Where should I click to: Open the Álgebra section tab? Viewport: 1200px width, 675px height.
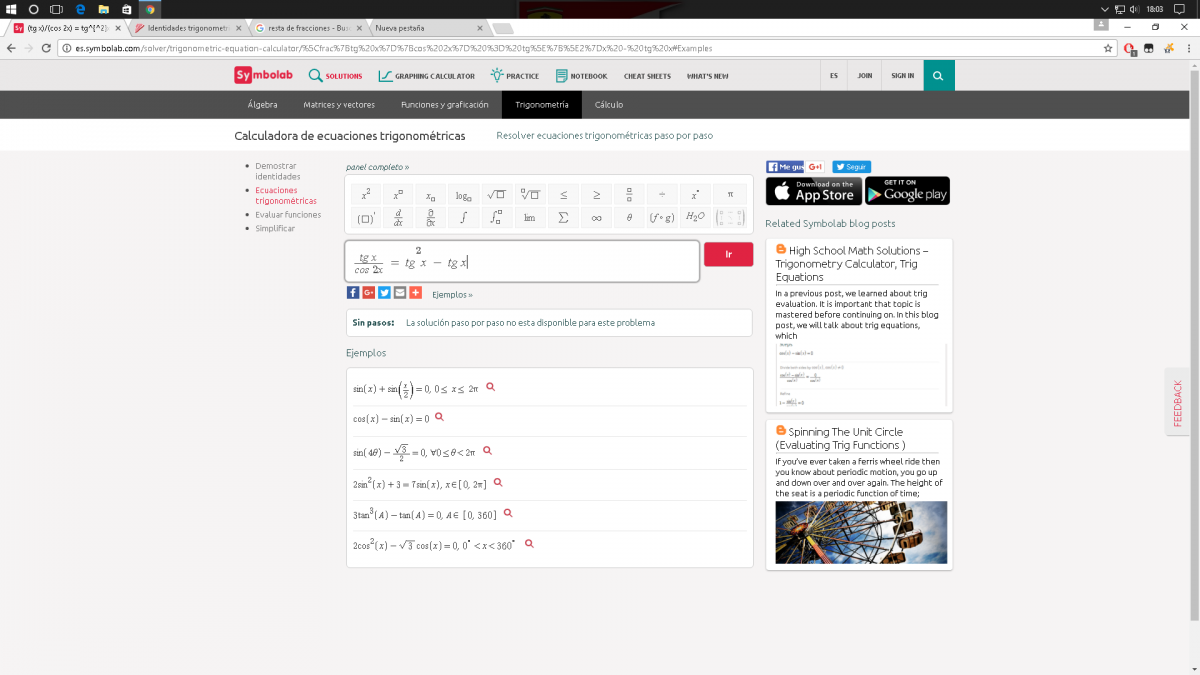tap(262, 105)
